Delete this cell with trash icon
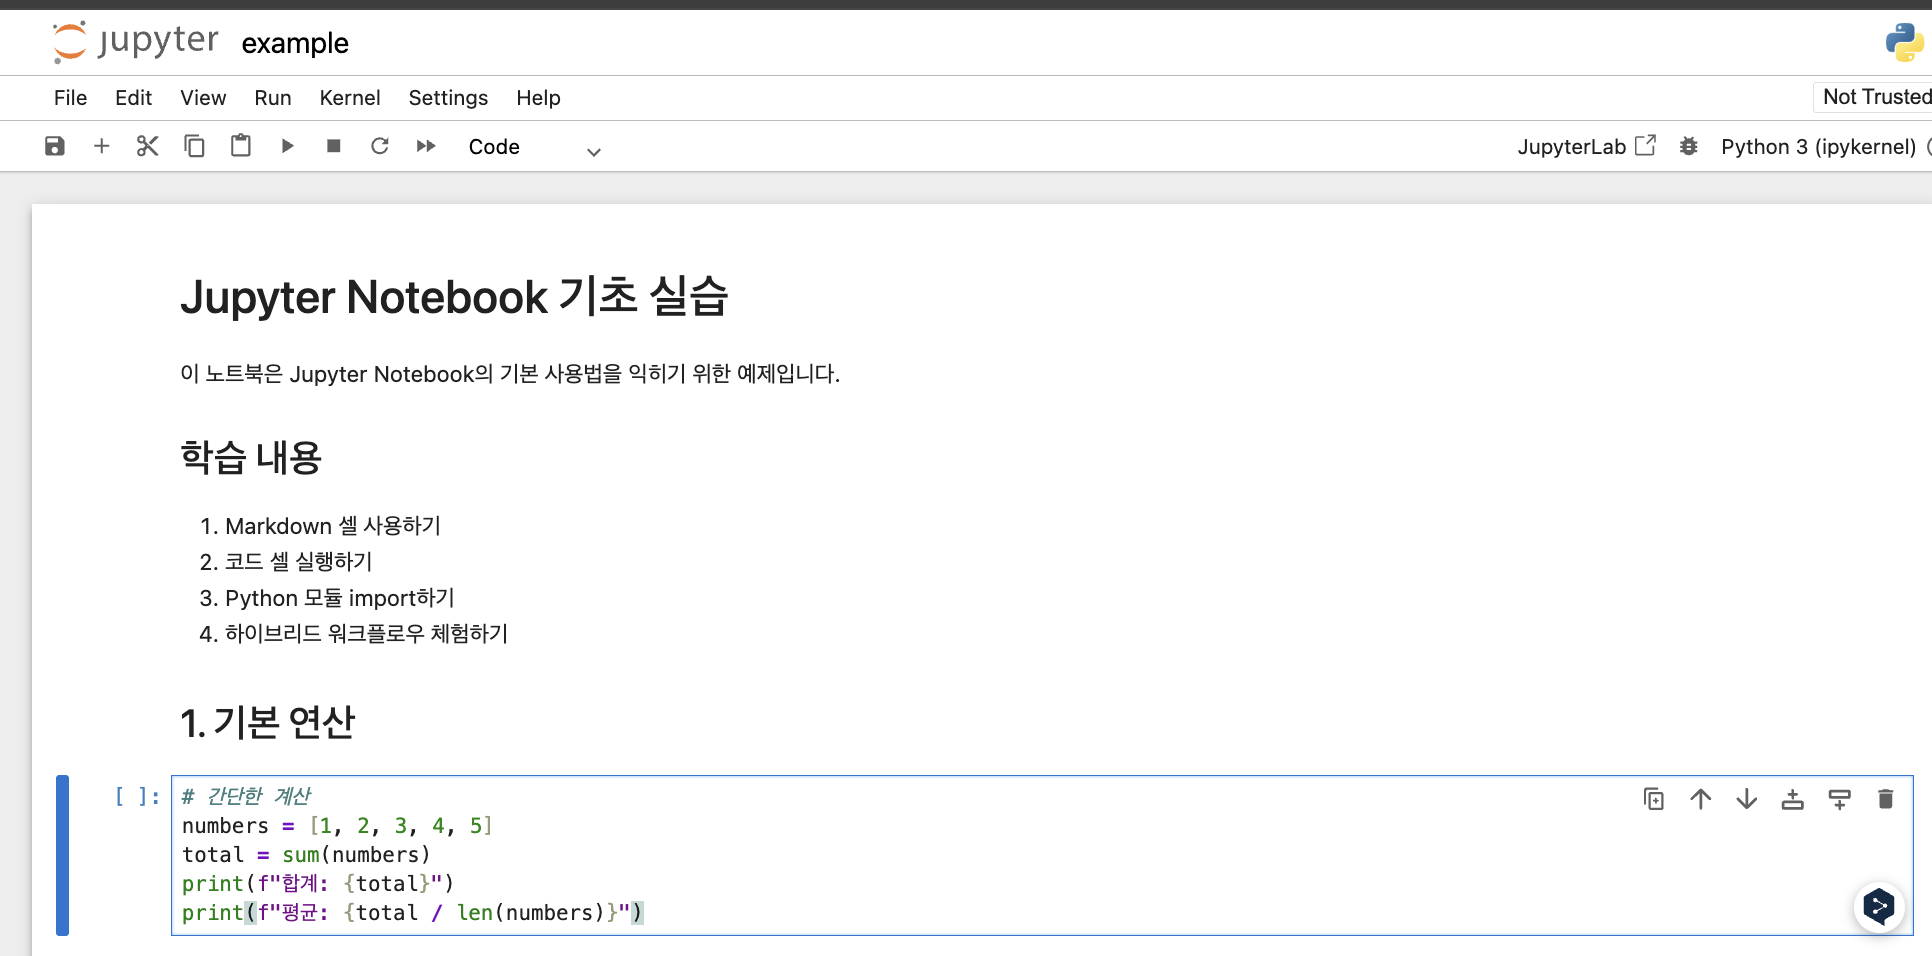Image resolution: width=1932 pixels, height=956 pixels. [x=1885, y=799]
